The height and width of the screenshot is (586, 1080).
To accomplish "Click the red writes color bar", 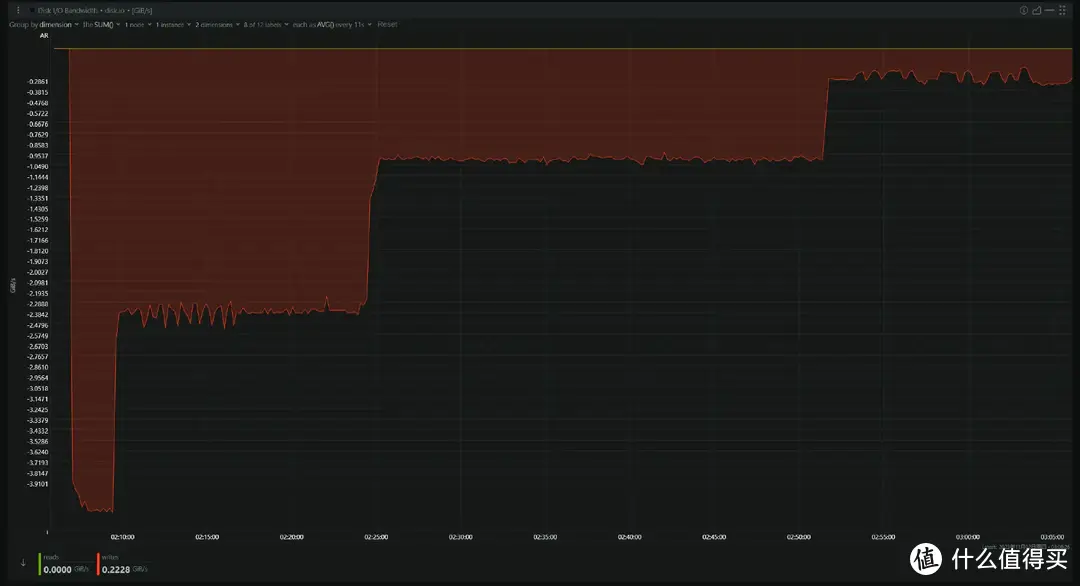I will (x=98, y=564).
